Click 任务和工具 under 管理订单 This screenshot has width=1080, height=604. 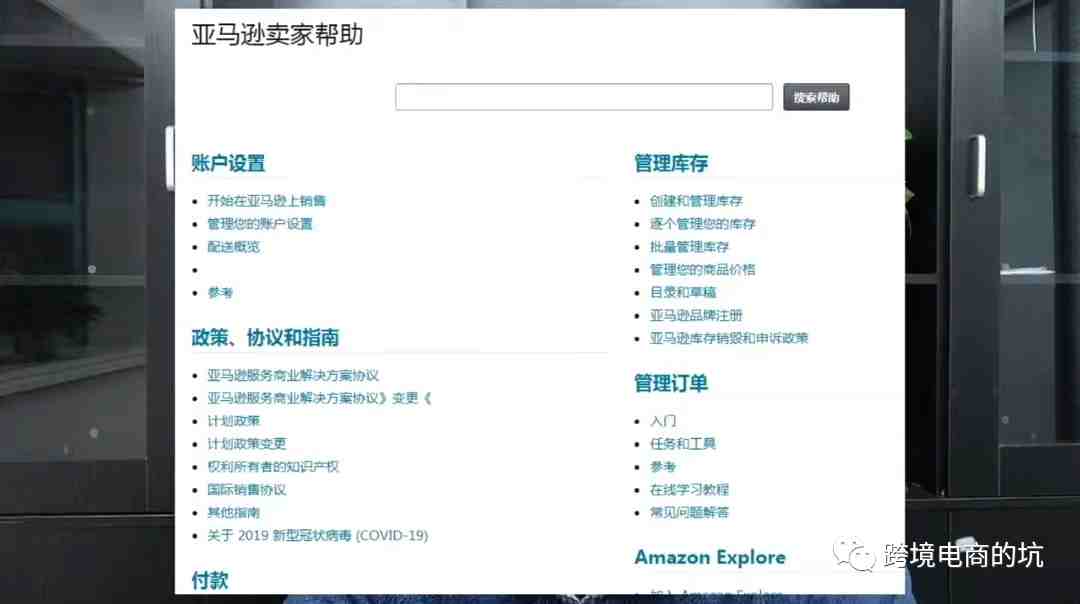tap(682, 444)
